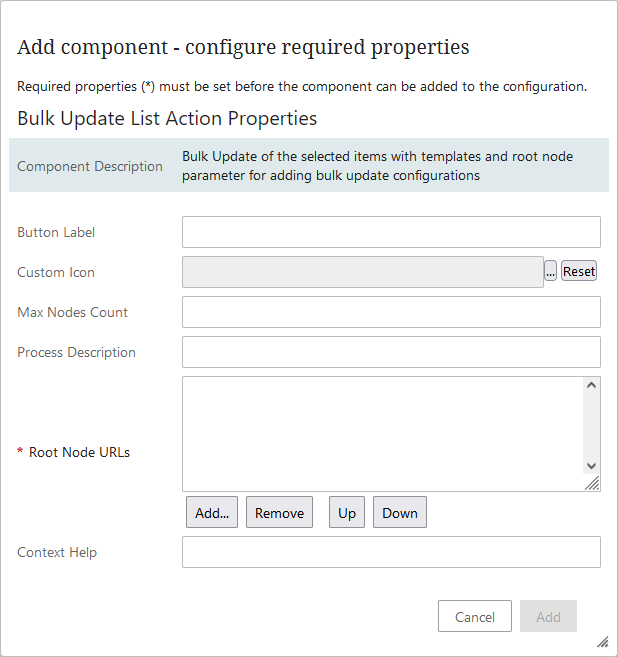Image resolution: width=618 pixels, height=657 pixels.
Task: Cancel the Add component dialog
Action: pos(475,616)
